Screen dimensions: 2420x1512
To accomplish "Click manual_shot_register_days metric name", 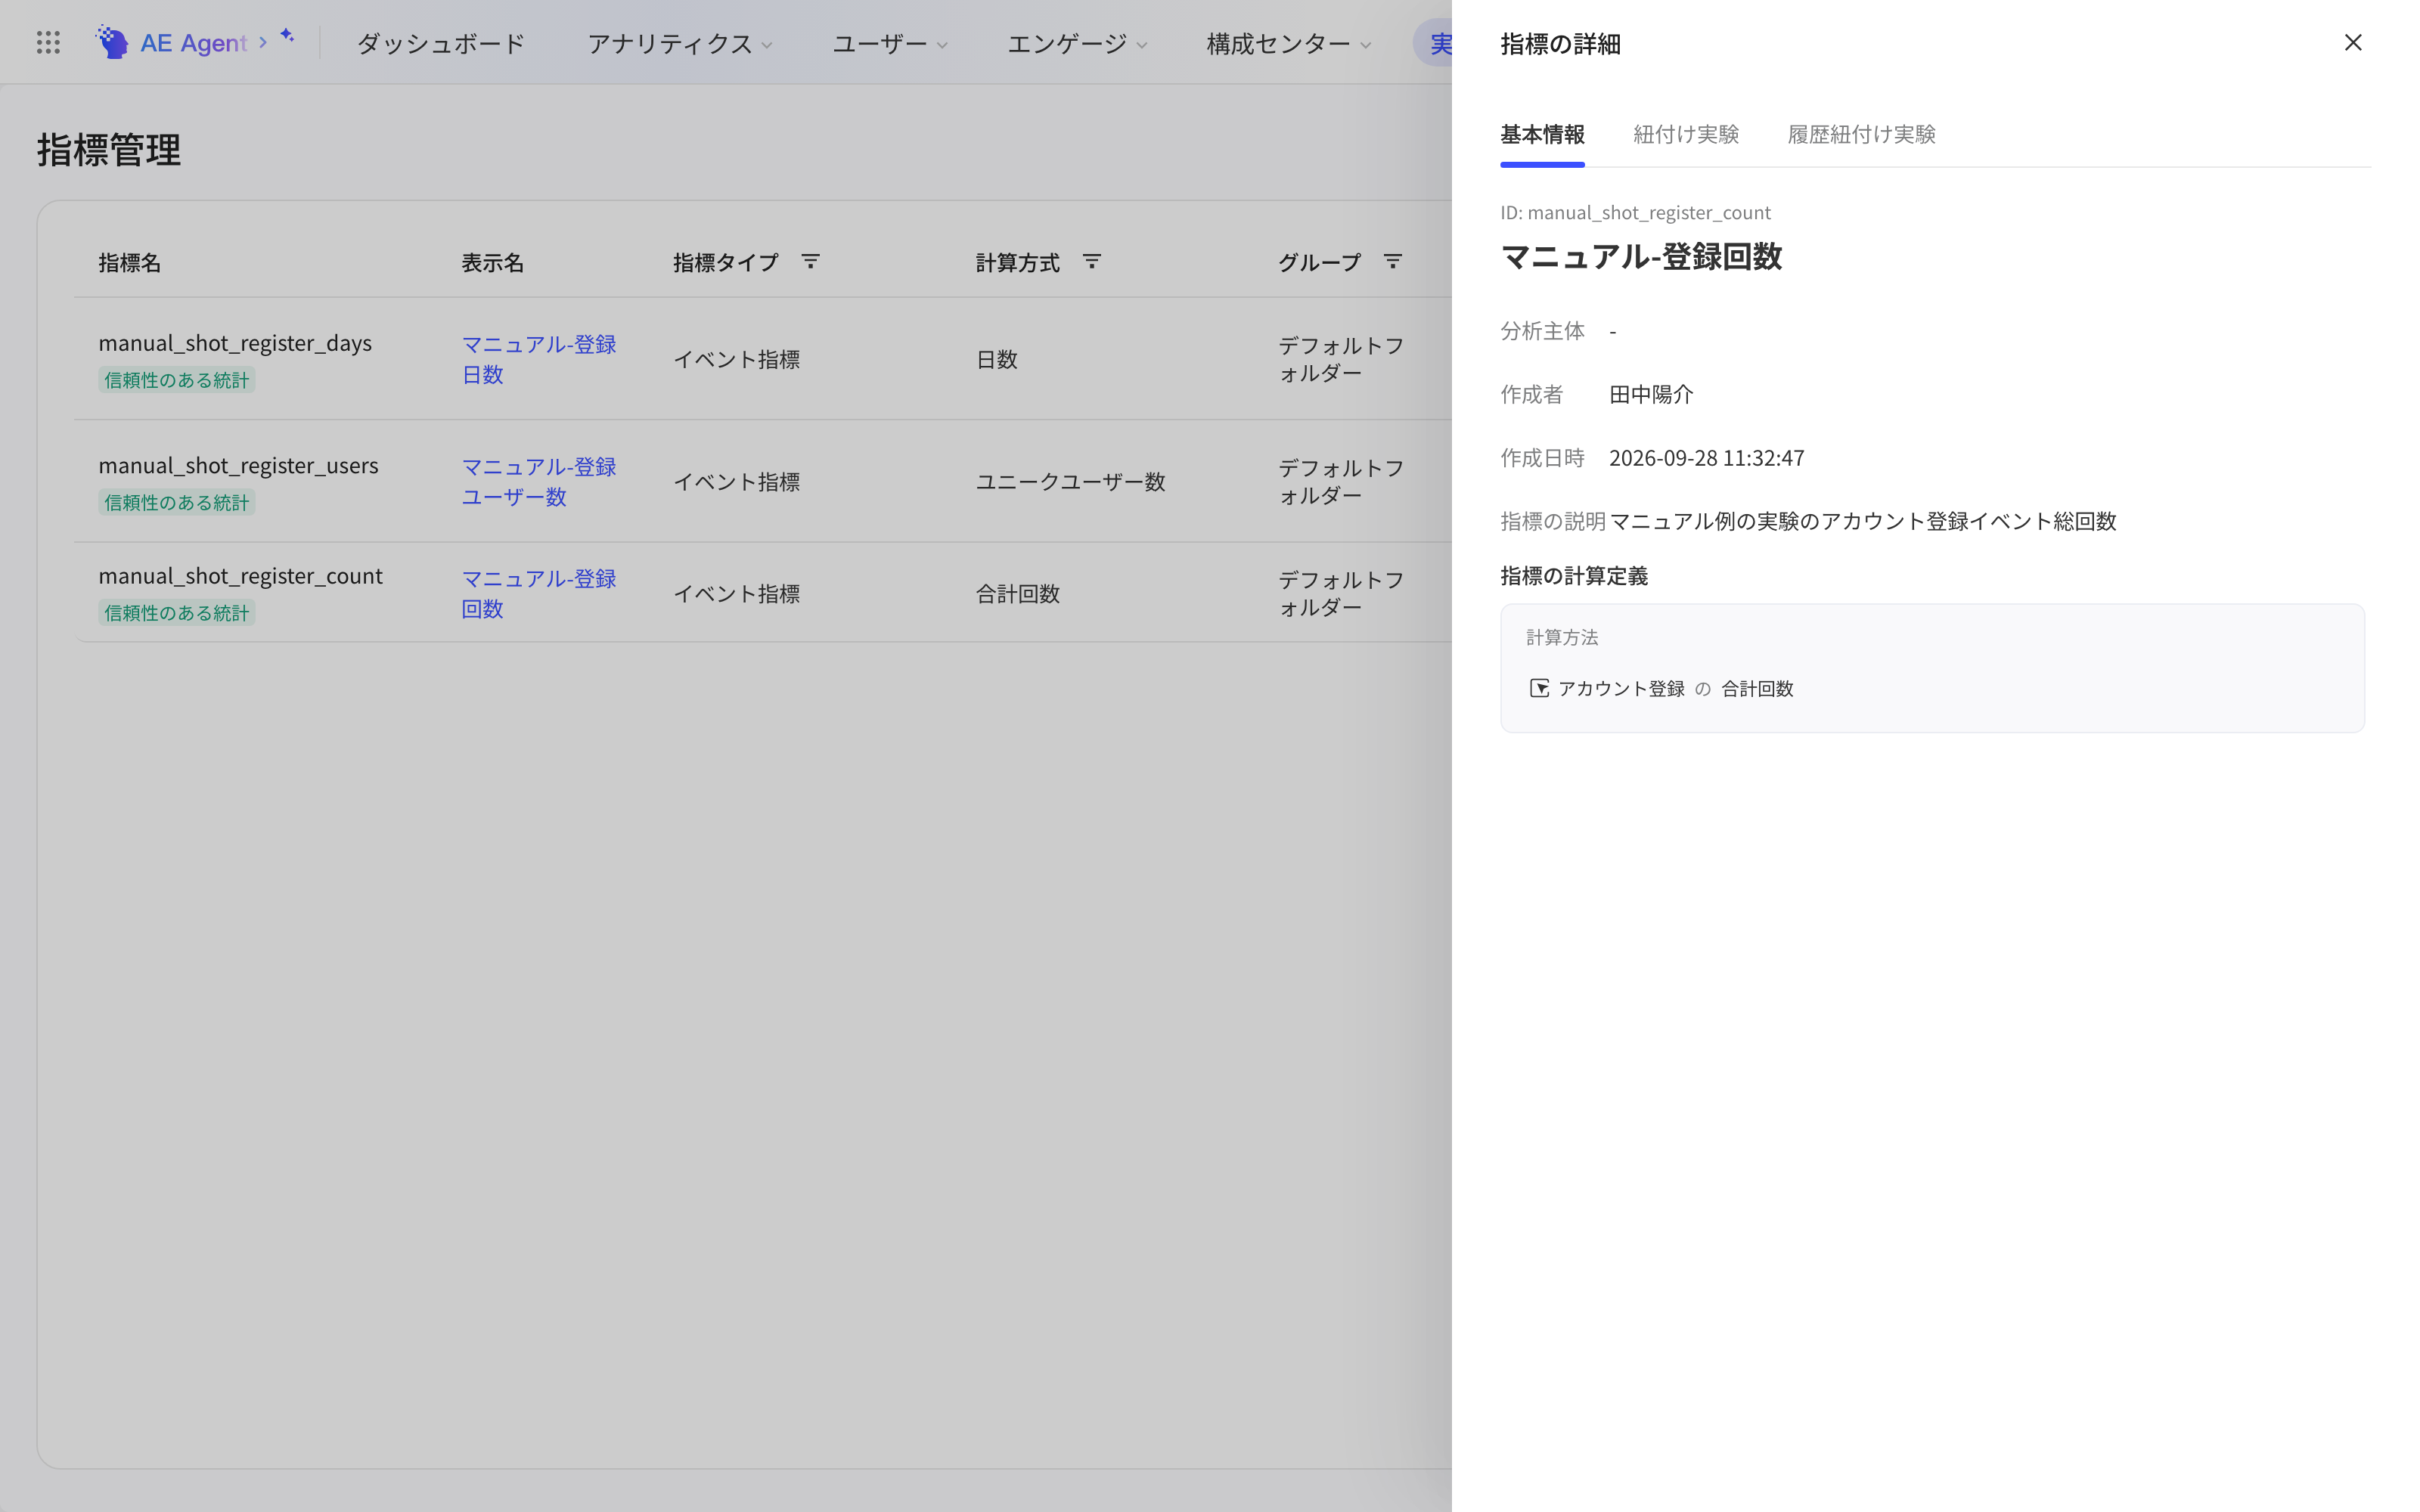I will [235, 343].
